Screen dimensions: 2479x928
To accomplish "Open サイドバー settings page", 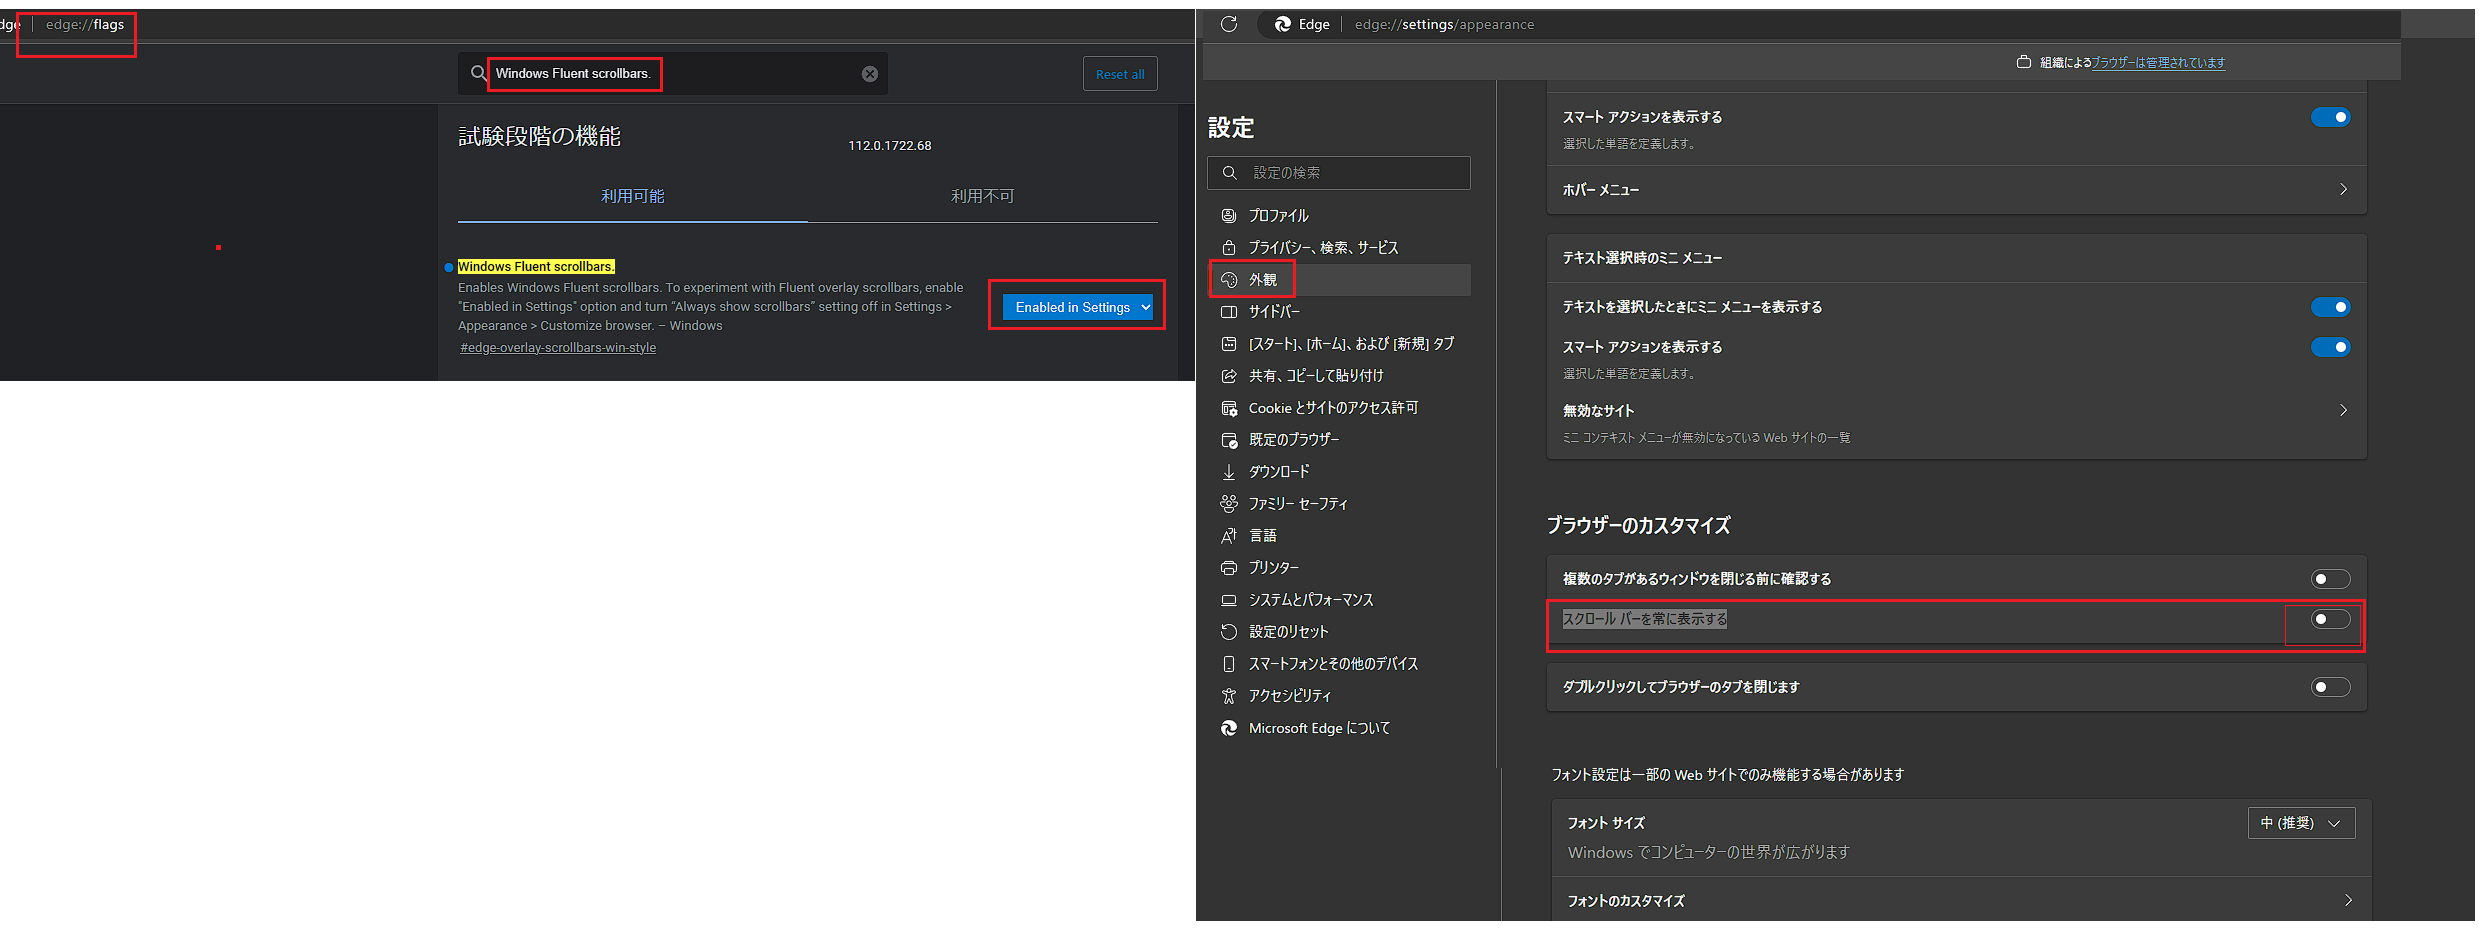I will coord(1339,312).
